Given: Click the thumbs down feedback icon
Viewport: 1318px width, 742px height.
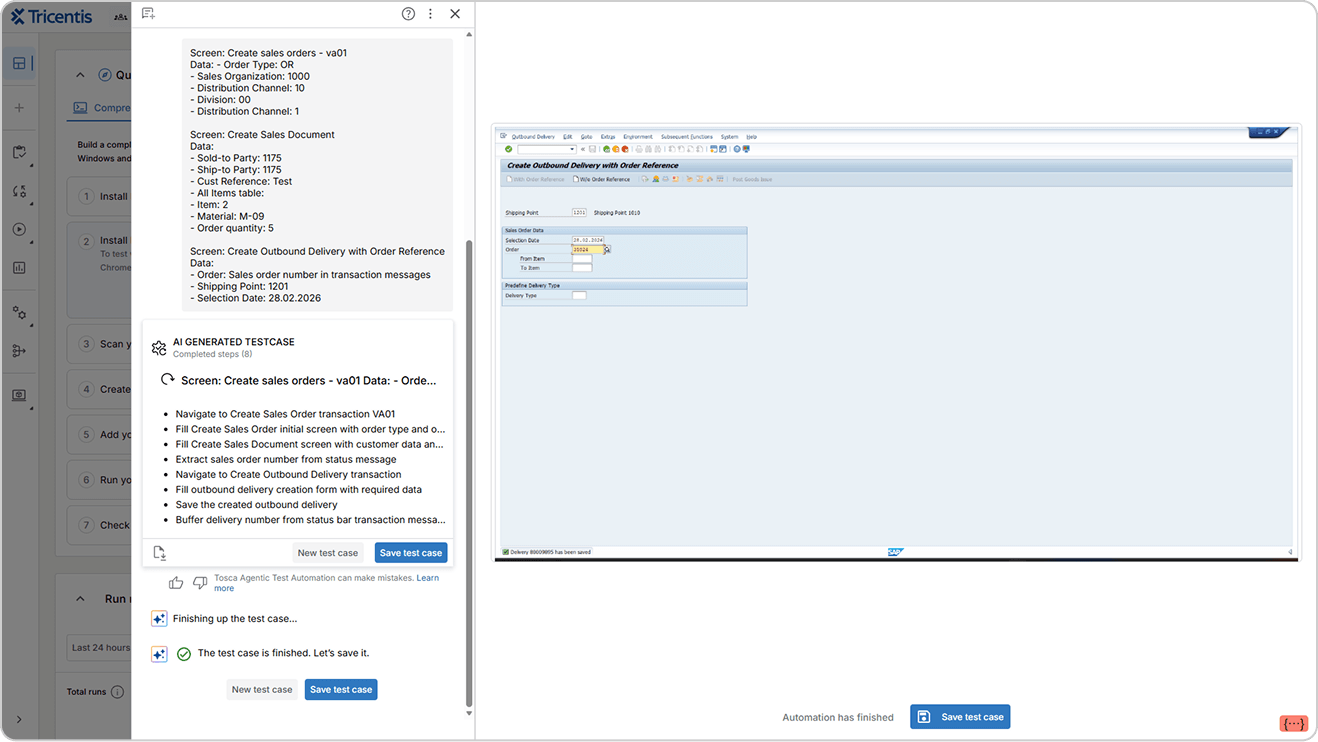Looking at the screenshot, I should pos(200,583).
